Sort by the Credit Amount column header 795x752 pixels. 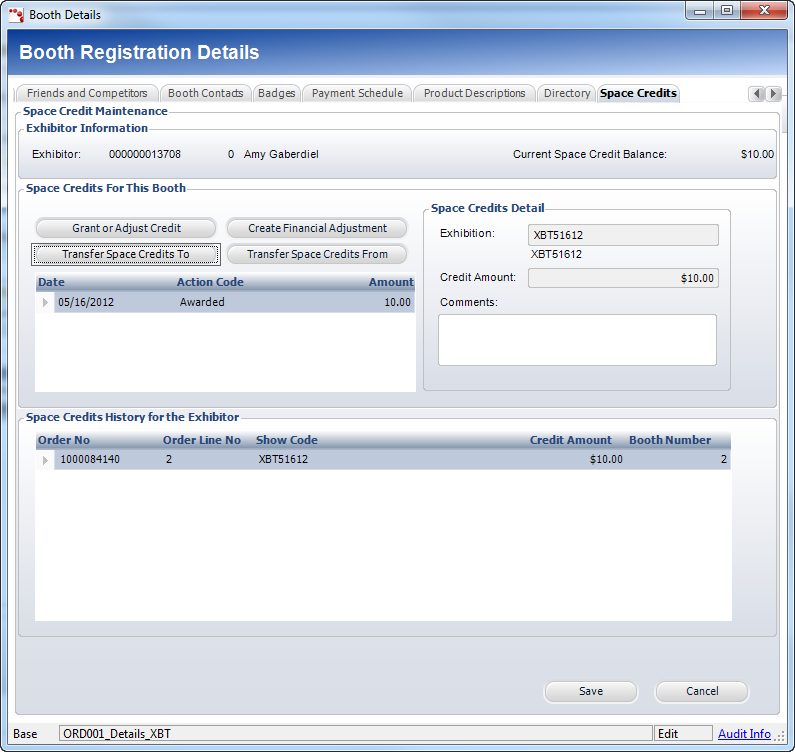[x=570, y=440]
